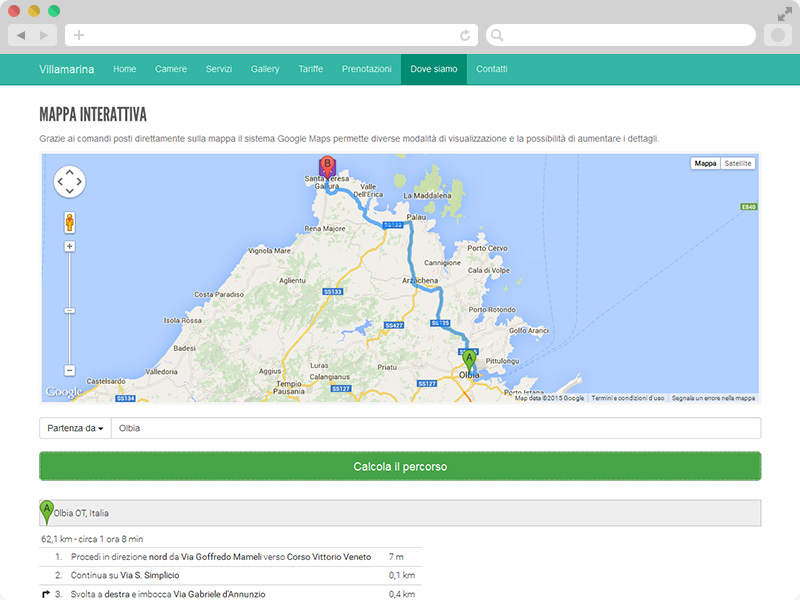This screenshot has height=600, width=800.
Task: Open the Gallery page
Action: click(265, 69)
